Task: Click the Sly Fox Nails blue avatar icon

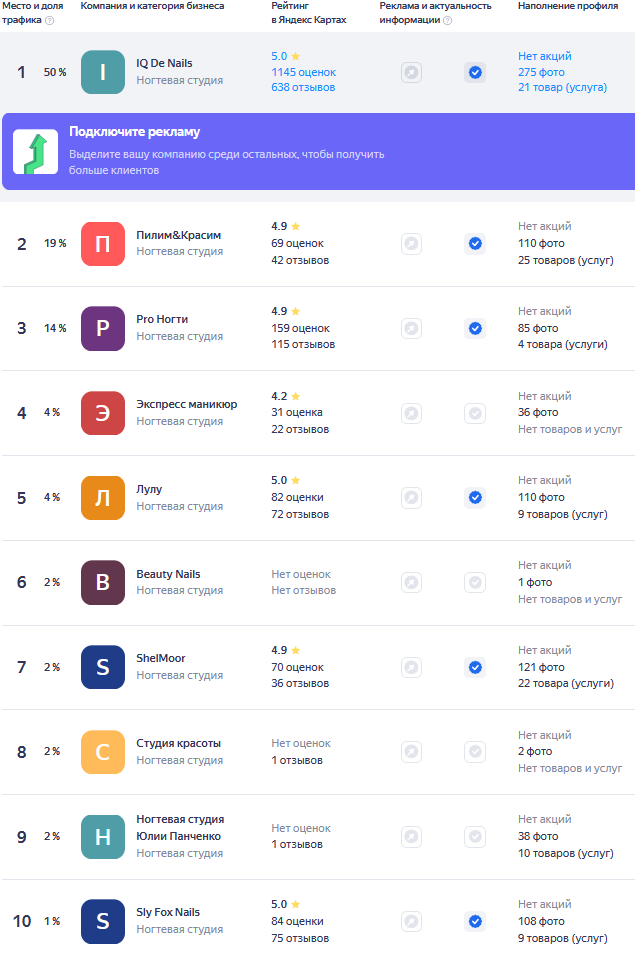Action: [103, 921]
